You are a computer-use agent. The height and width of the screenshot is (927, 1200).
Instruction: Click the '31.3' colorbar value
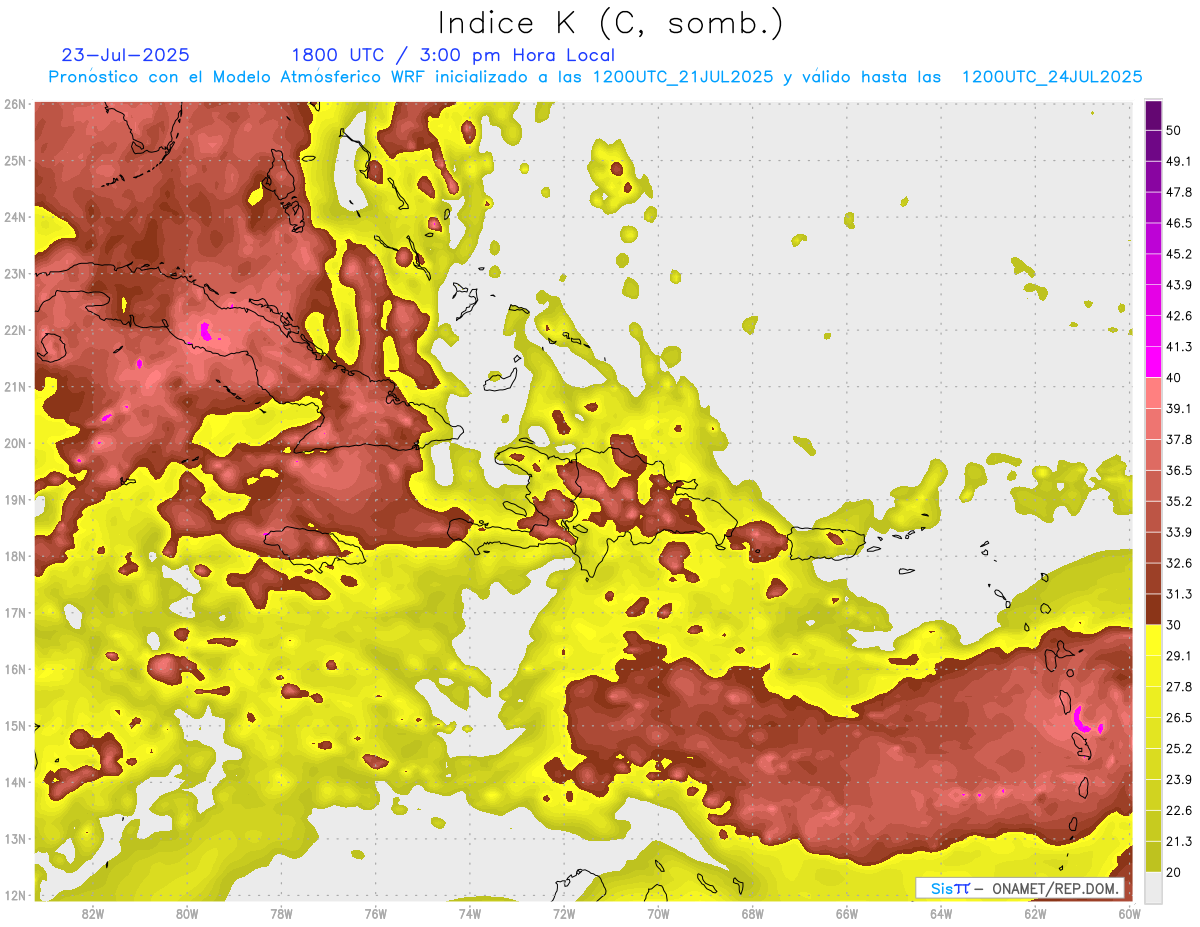tap(1180, 594)
